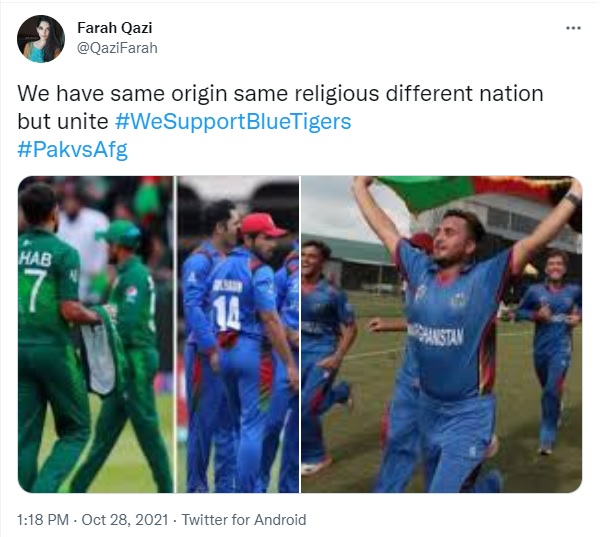This screenshot has width=600, height=537.
Task: Click the Oct 28, 2021 date
Action: click(125, 520)
